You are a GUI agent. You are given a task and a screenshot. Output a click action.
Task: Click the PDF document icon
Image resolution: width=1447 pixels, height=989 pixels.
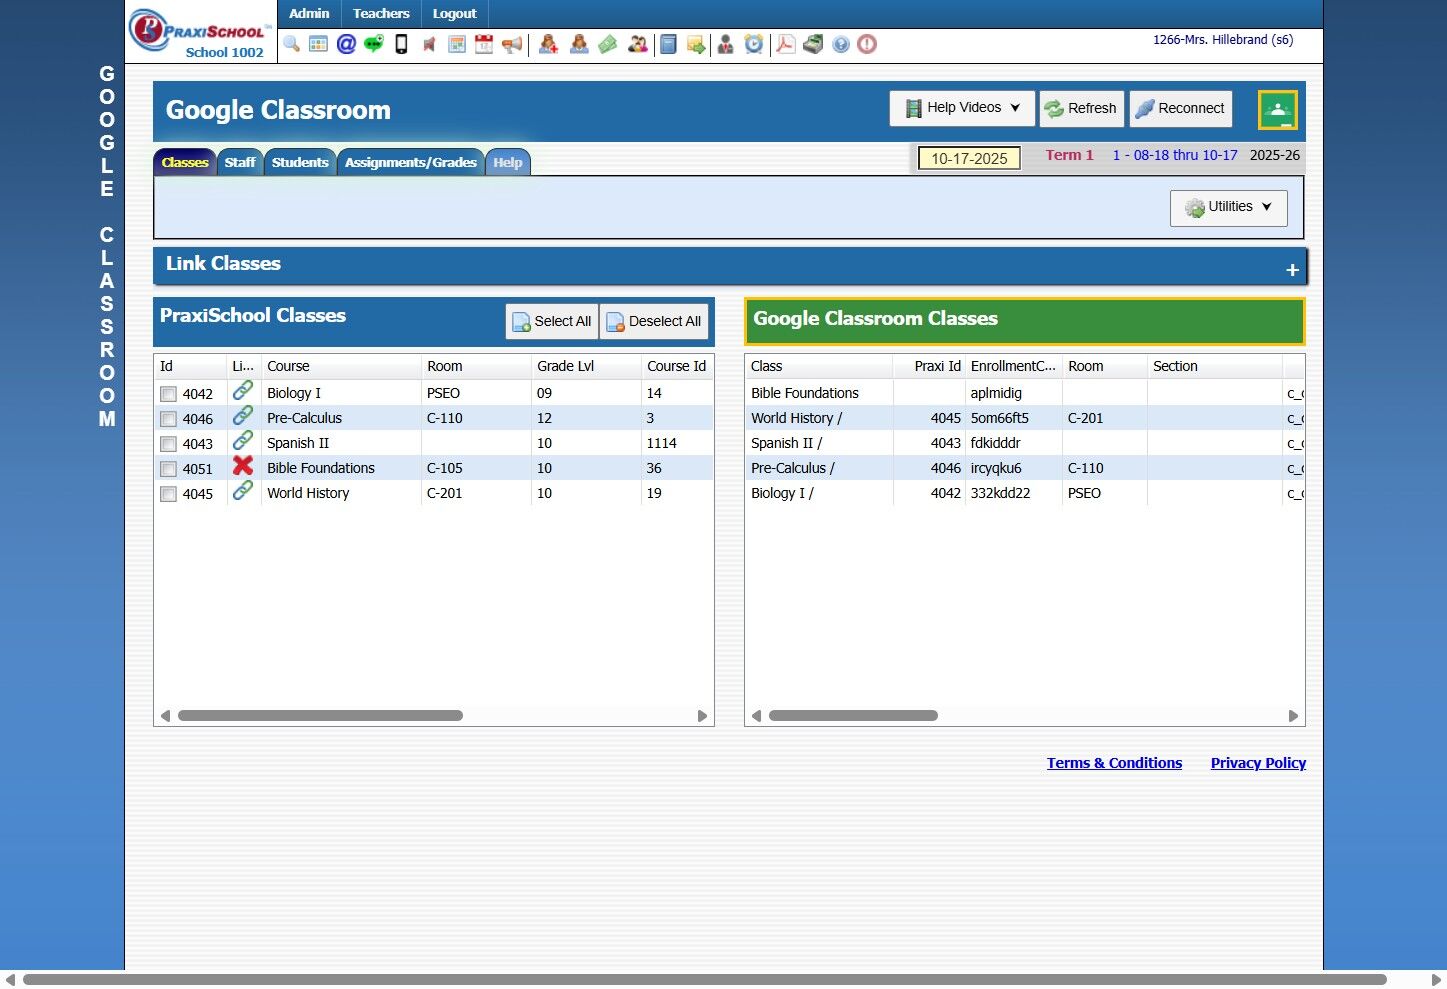pyautogui.click(x=786, y=44)
